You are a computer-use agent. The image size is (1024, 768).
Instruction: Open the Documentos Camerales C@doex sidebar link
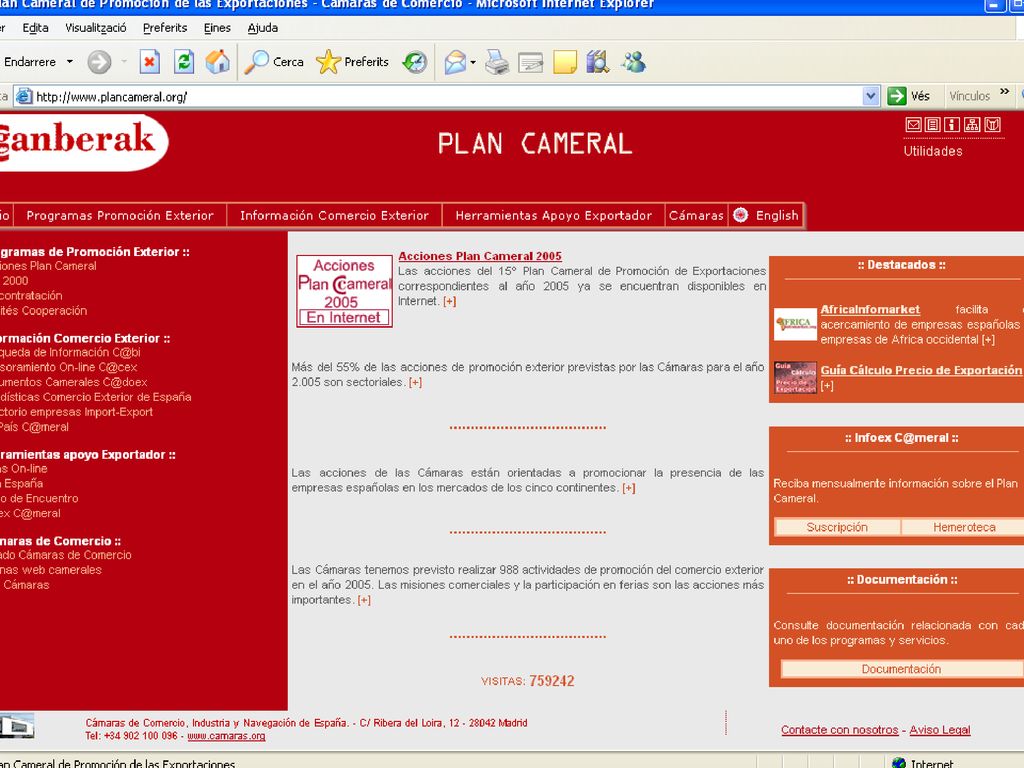(x=74, y=382)
